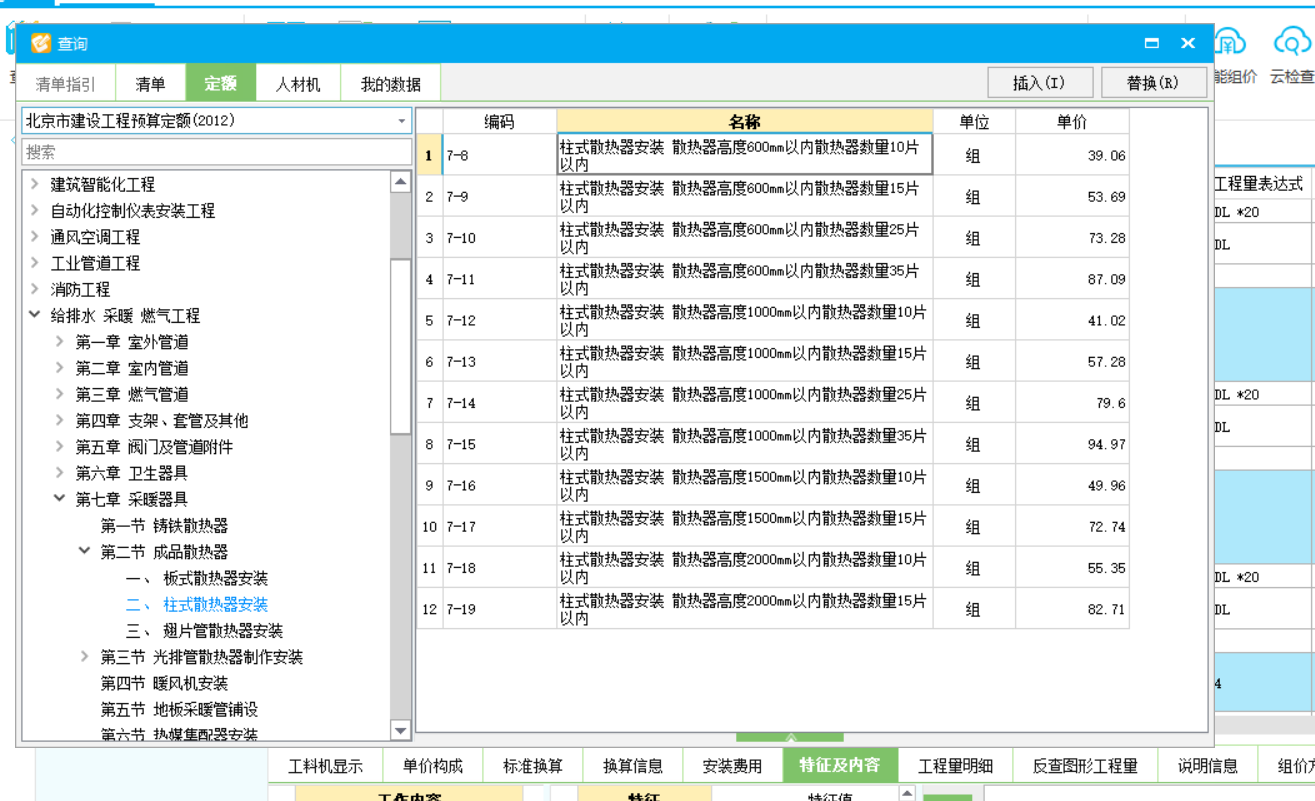Select 第五节 地板采暖管铺设 tree item
Screen dimensions: 1315x801
[179, 709]
